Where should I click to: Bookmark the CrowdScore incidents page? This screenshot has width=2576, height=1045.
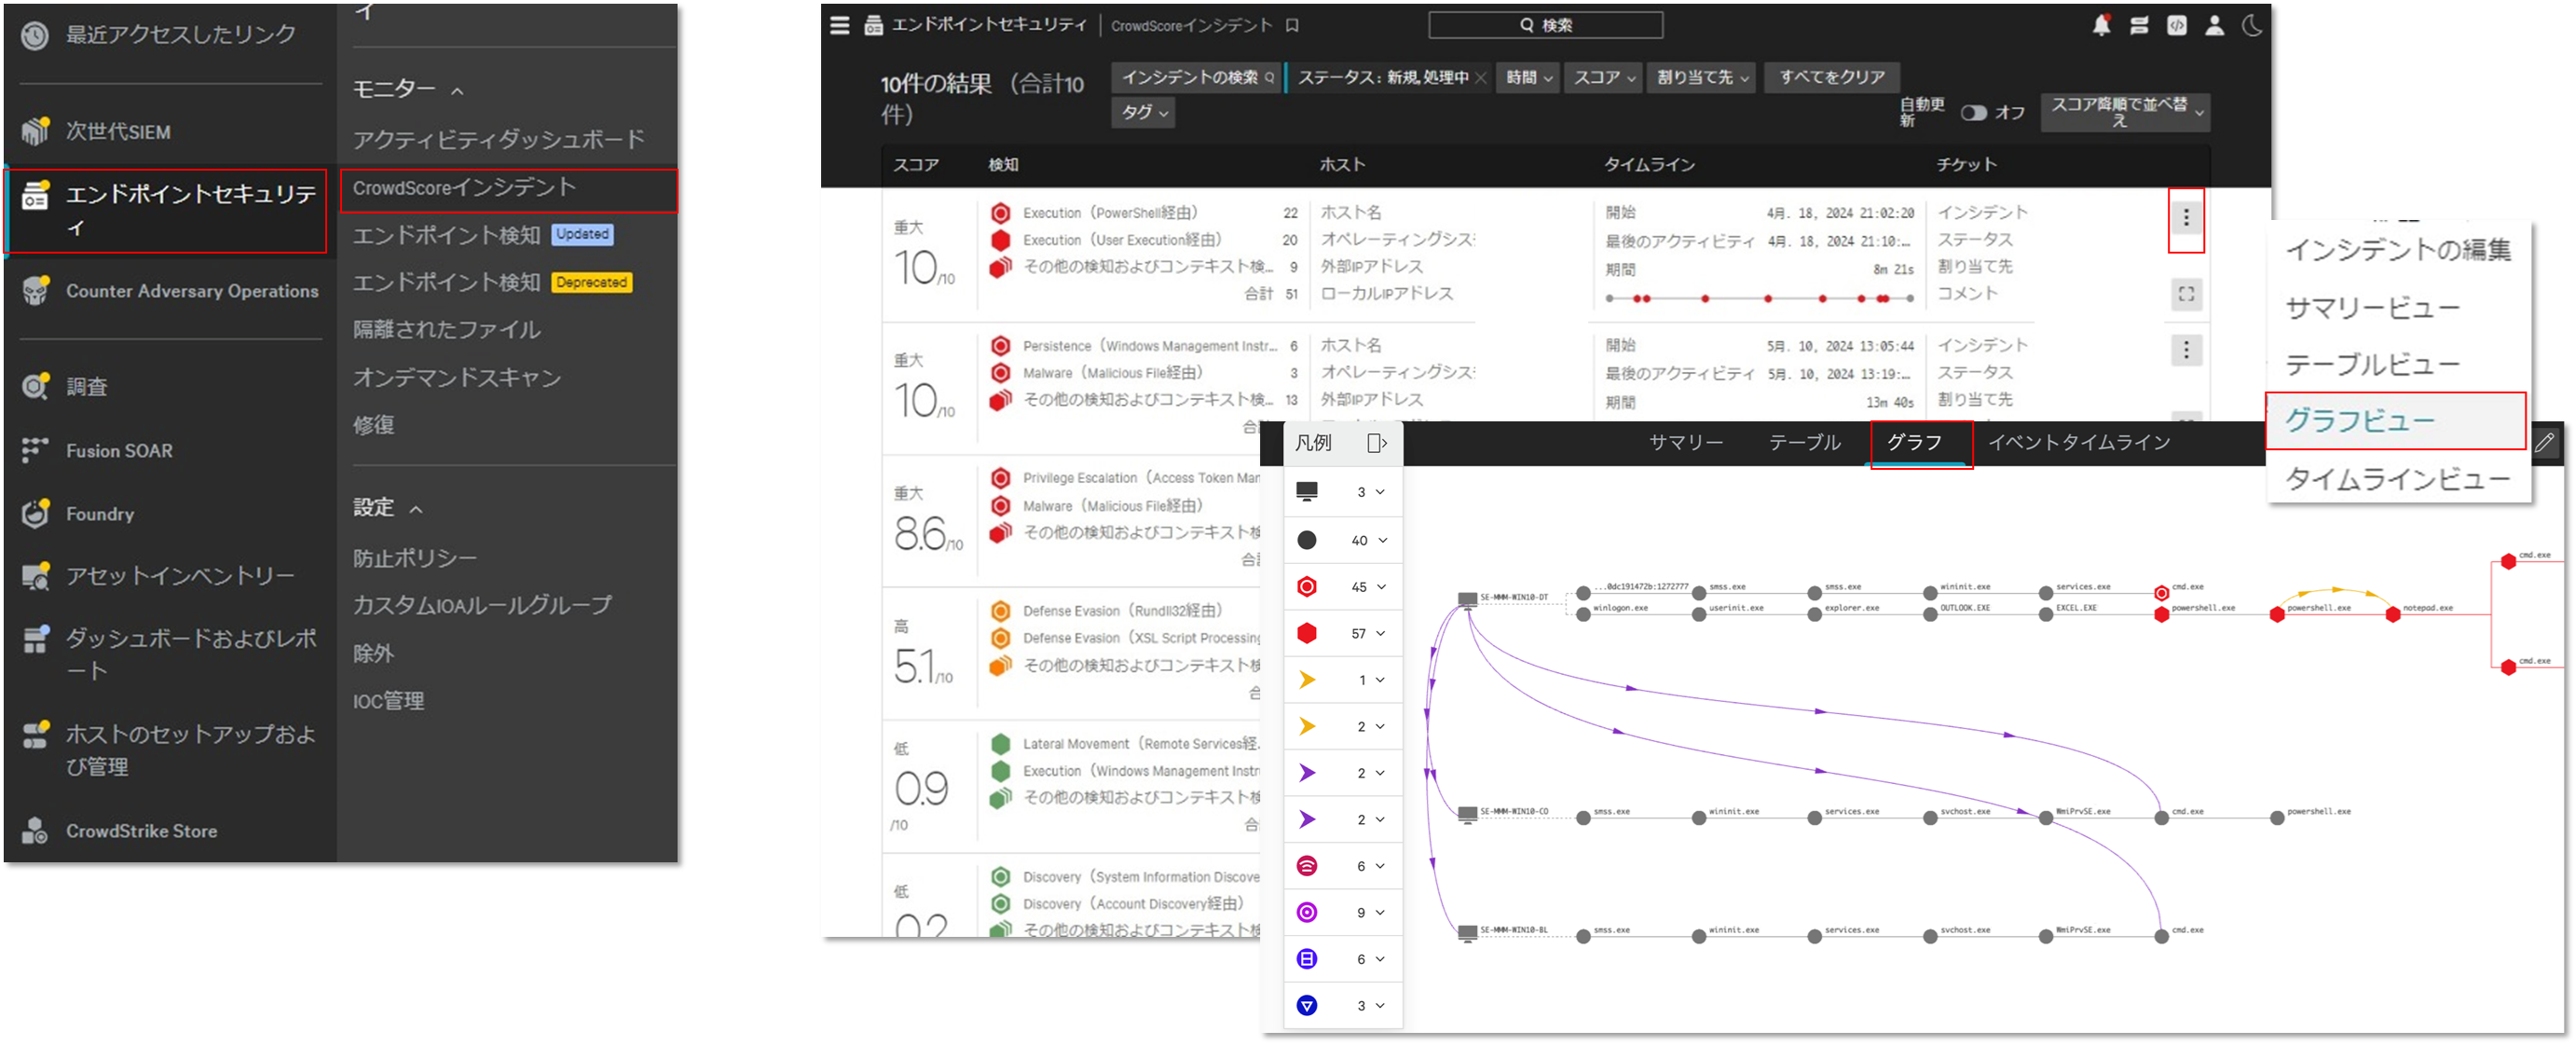(1292, 26)
